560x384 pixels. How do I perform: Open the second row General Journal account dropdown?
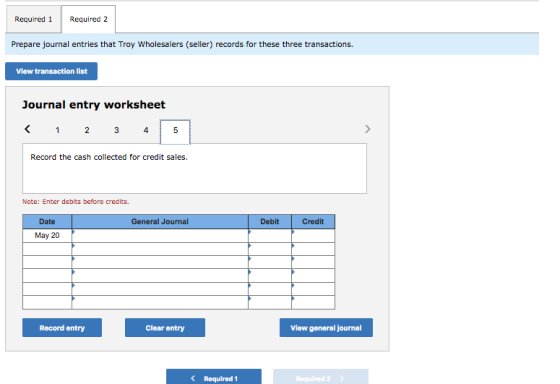160,249
